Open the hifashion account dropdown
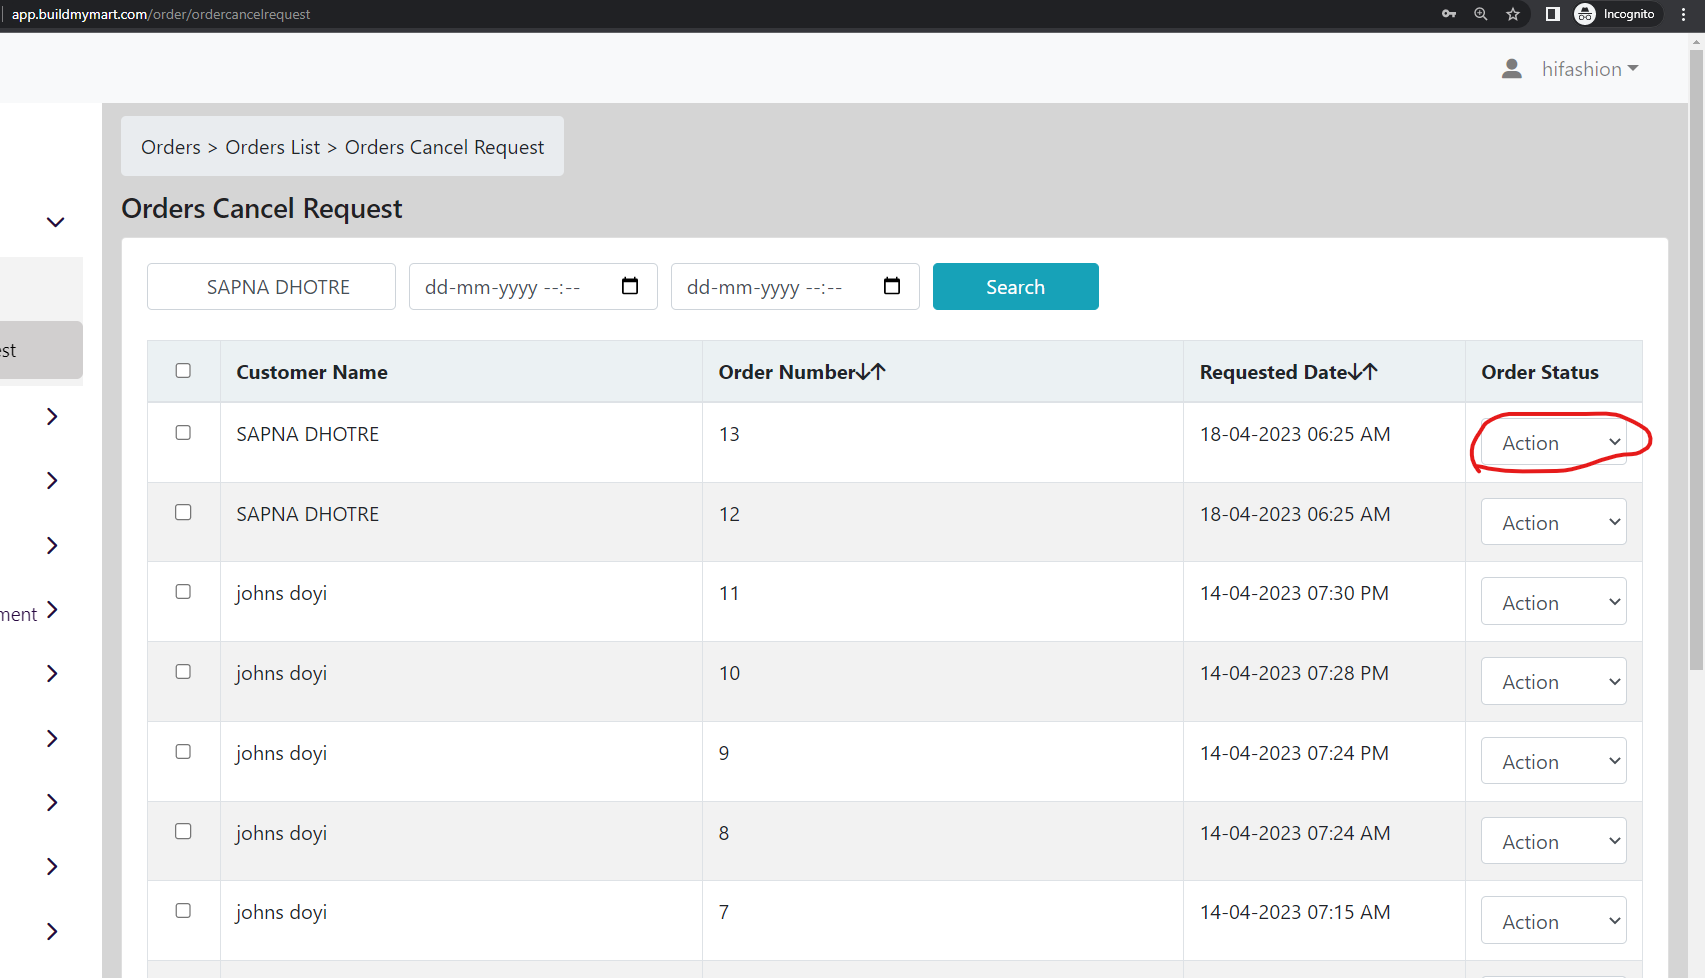Screen dimensions: 1705x978 1590,69
